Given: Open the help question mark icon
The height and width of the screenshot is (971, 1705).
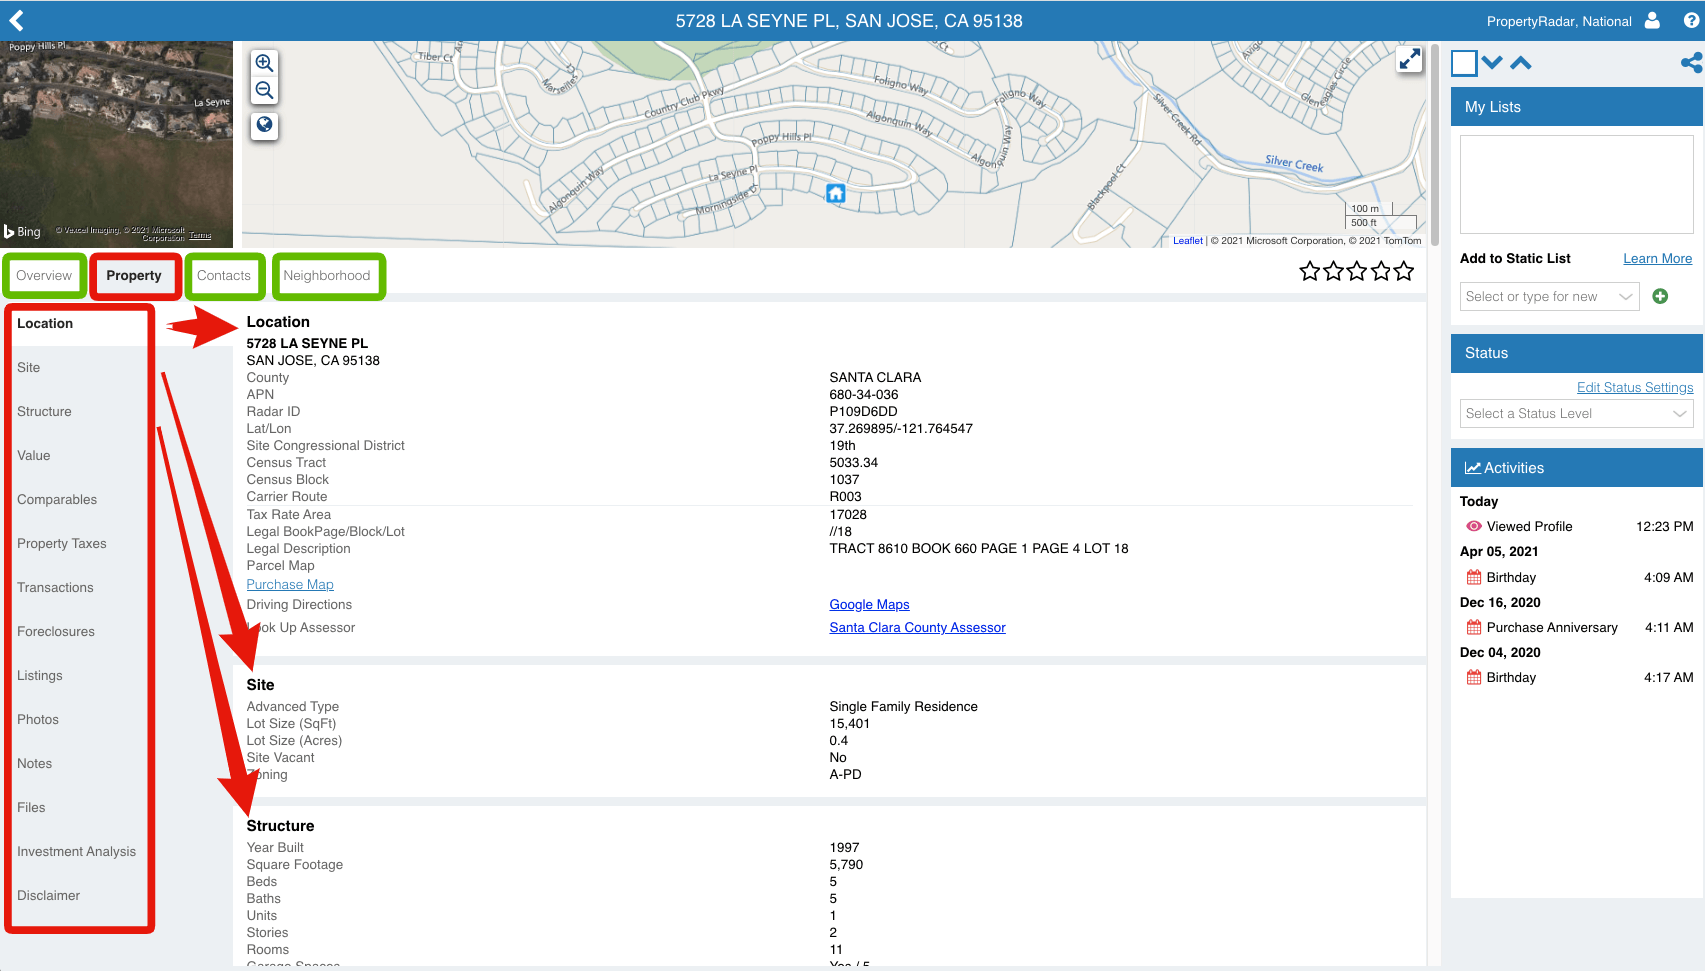Looking at the screenshot, I should tap(1691, 20).
